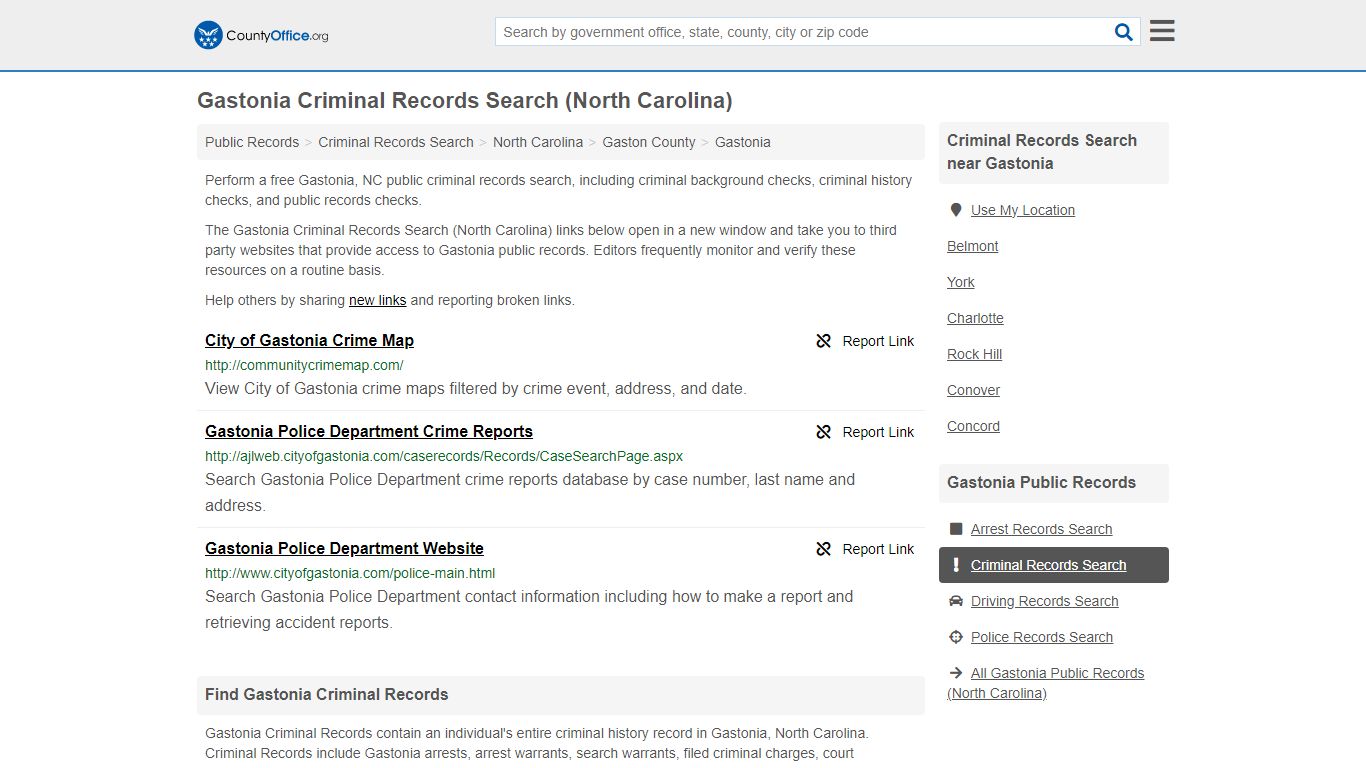Click the broken-link icon for Police Department Website

(x=824, y=549)
